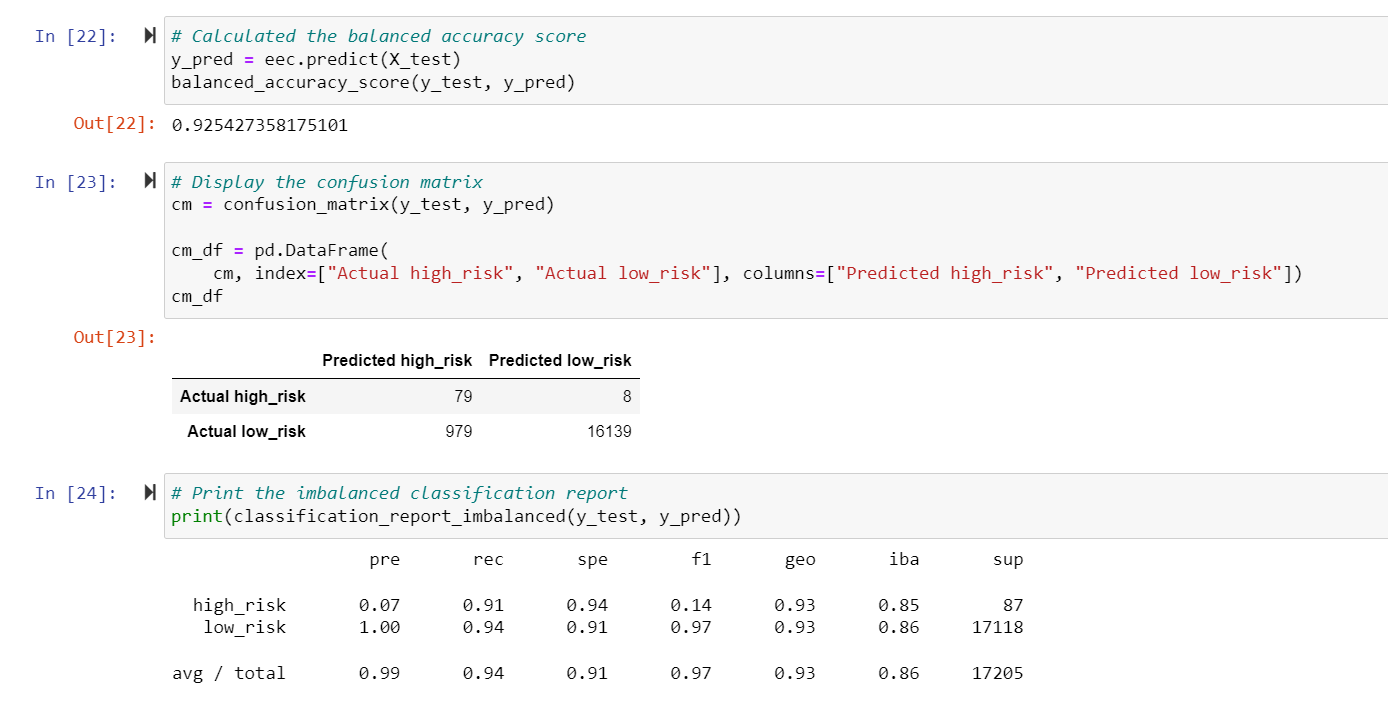Click the high_risk iba value 0.85
Image resolution: width=1388 pixels, height=706 pixels.
(x=899, y=606)
